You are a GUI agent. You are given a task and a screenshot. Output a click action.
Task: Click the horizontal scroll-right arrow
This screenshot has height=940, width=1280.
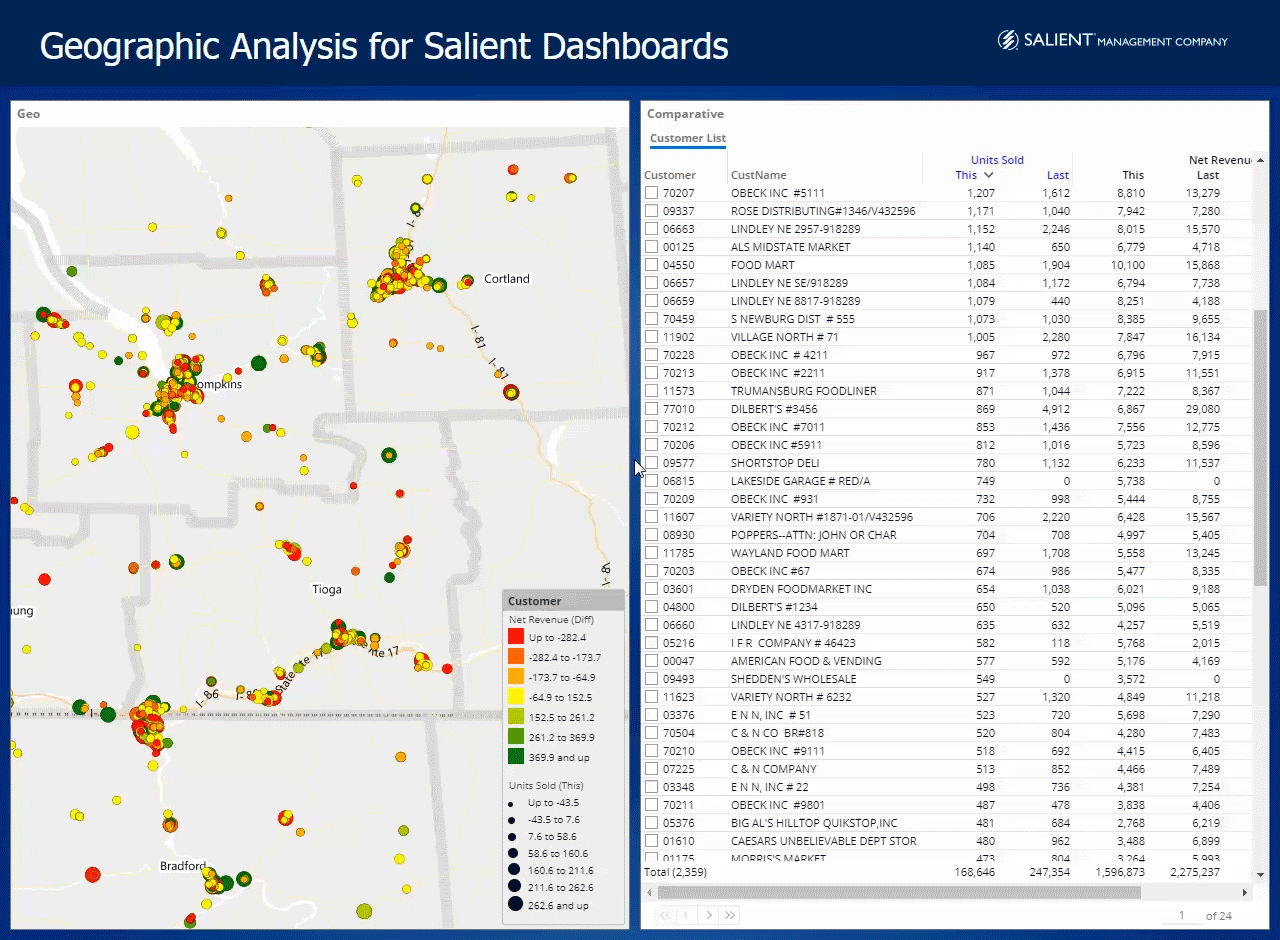coord(1245,892)
